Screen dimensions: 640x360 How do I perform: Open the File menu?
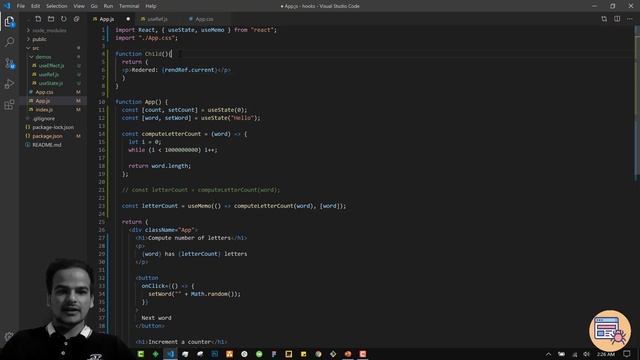coord(21,6)
